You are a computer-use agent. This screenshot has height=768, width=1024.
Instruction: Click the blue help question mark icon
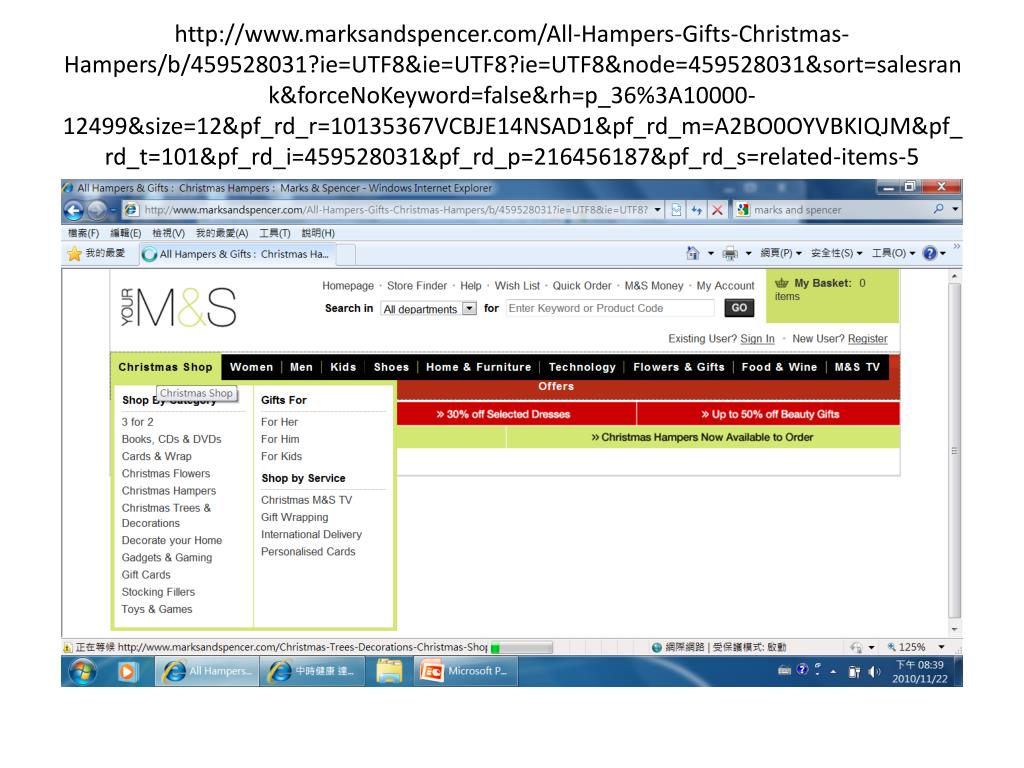coord(929,253)
